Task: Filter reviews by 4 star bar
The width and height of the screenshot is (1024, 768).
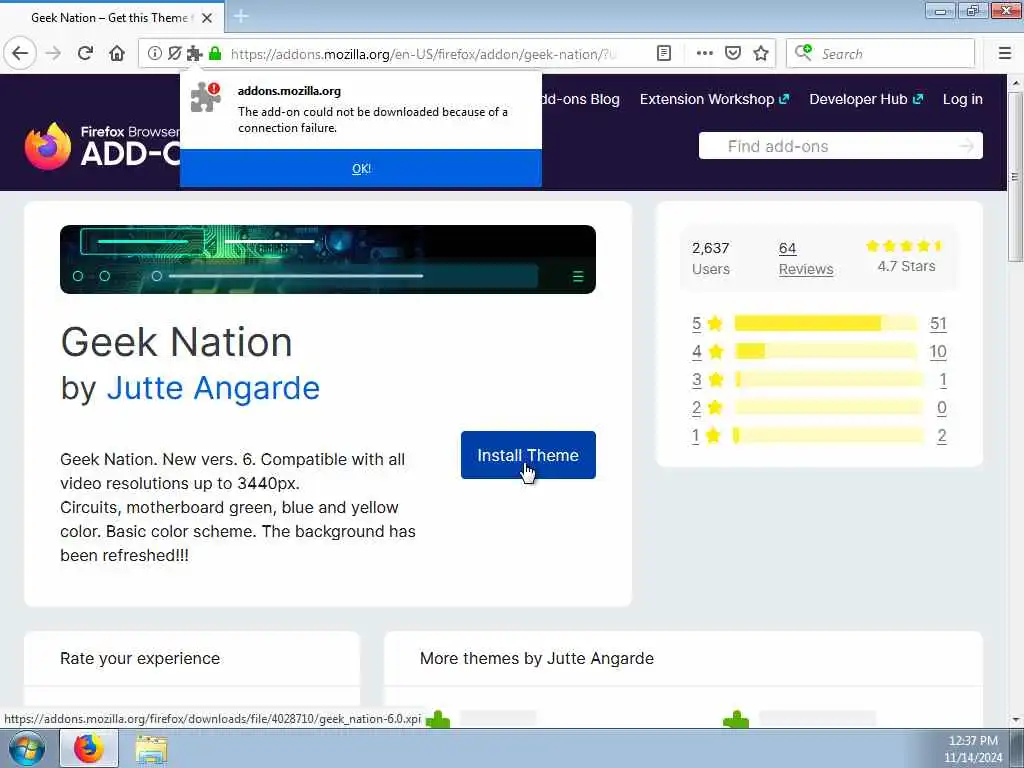Action: (x=825, y=351)
